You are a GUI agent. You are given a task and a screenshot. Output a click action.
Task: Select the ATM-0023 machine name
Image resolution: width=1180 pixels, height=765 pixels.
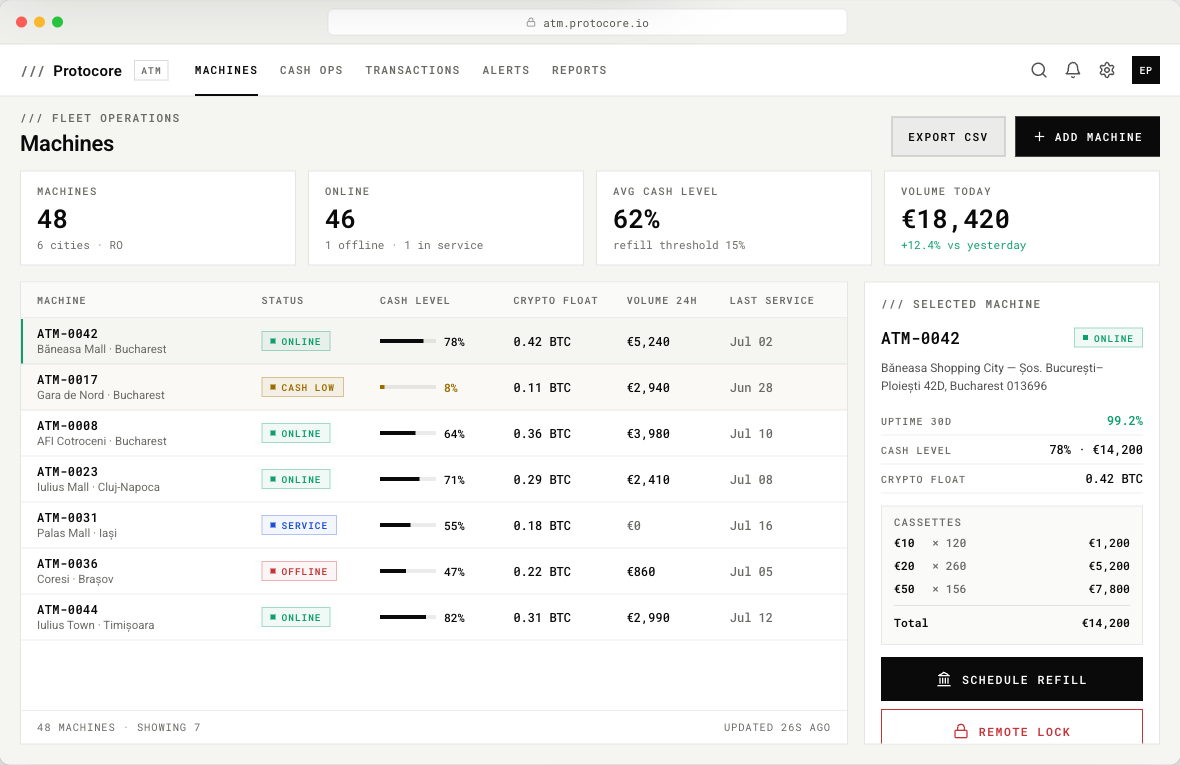tap(67, 472)
